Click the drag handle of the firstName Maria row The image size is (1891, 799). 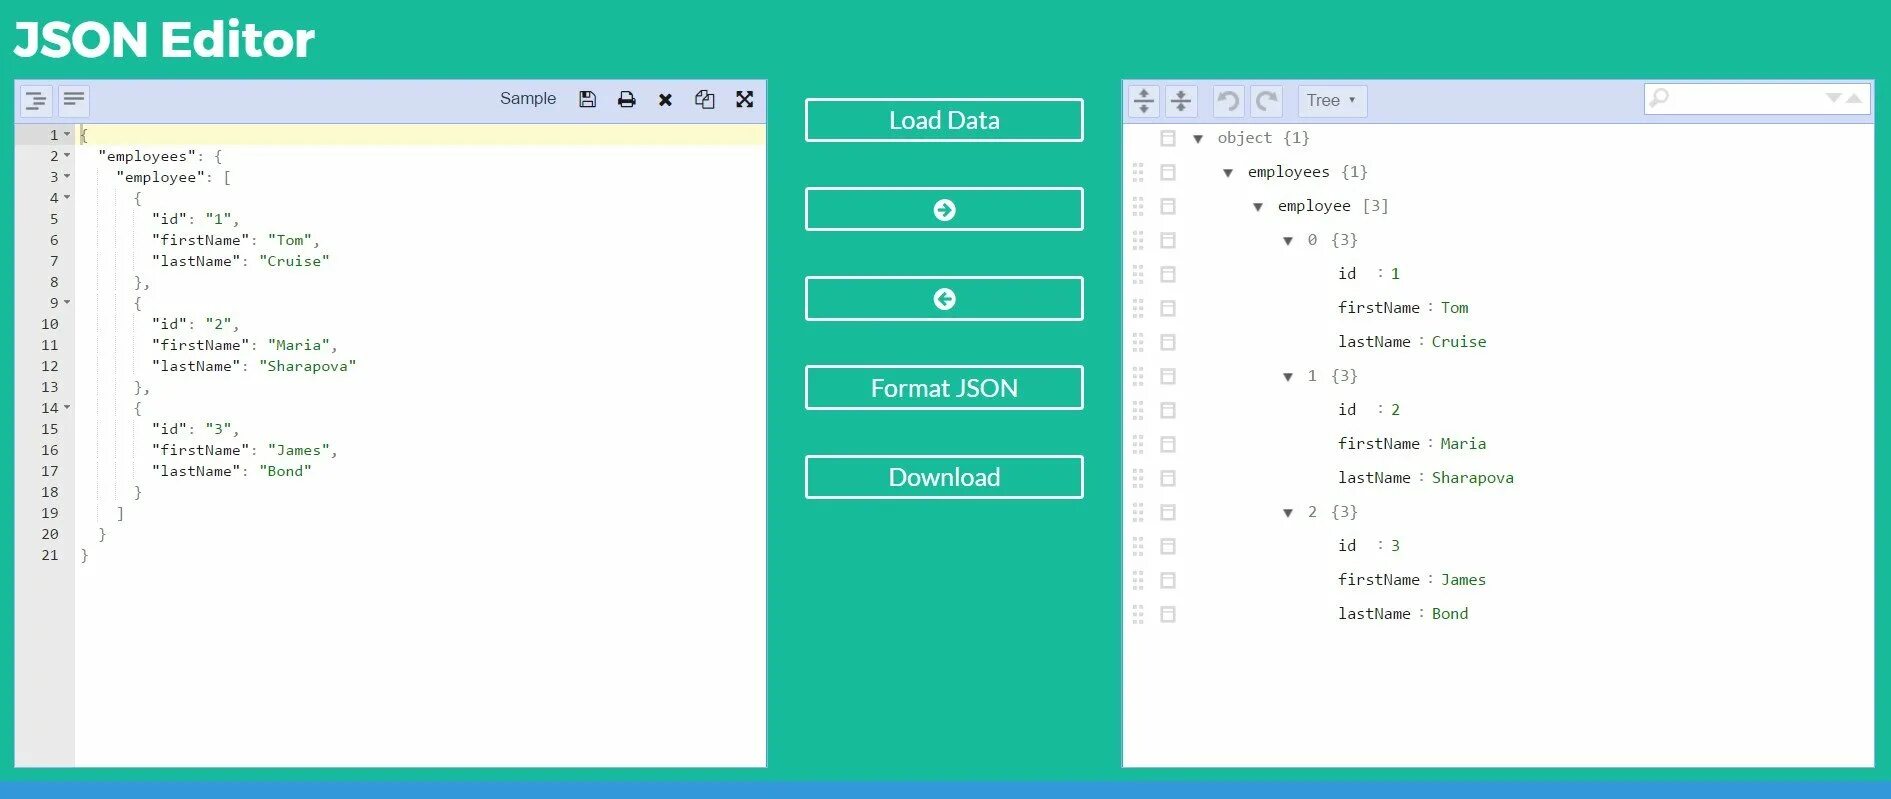point(1138,444)
